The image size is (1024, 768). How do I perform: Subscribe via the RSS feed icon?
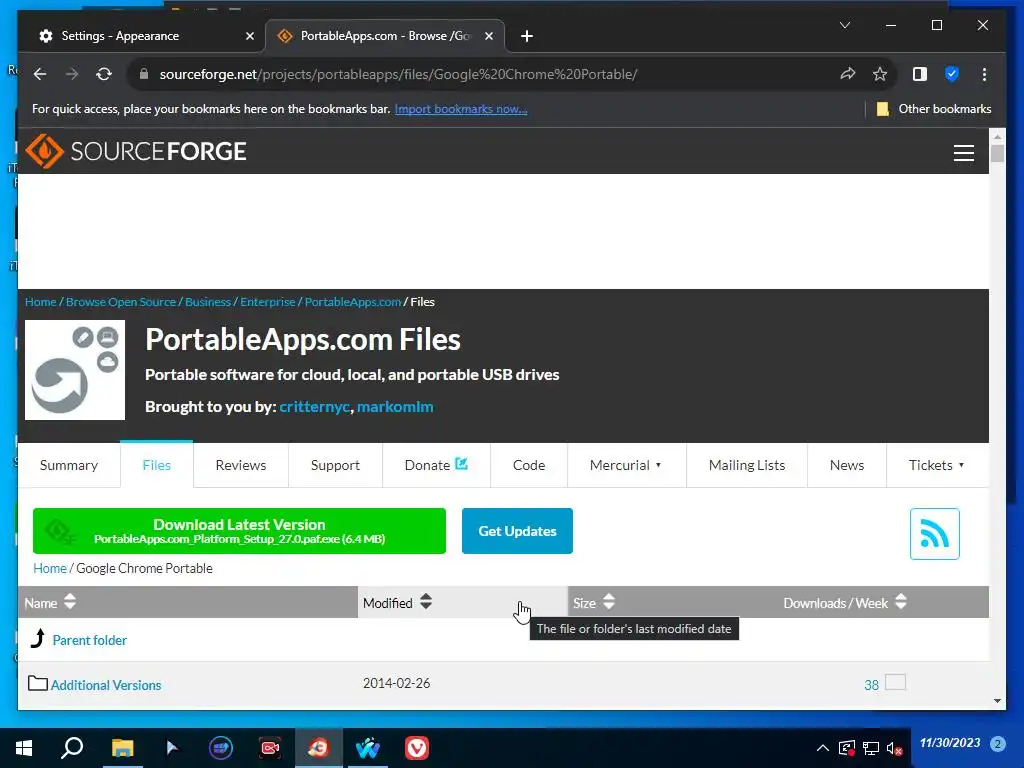coord(935,534)
